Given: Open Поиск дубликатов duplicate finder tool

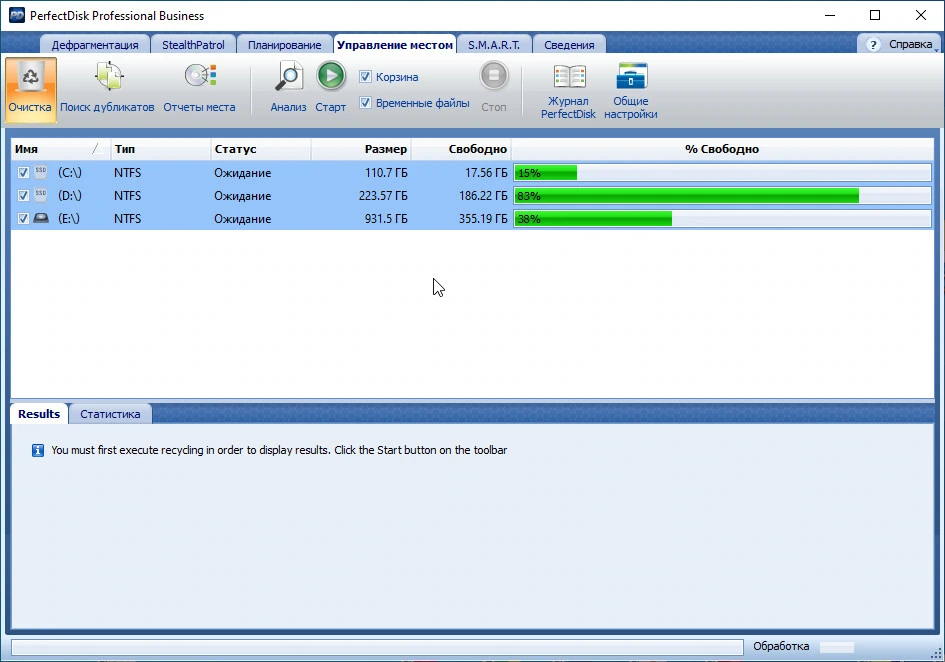Looking at the screenshot, I should (108, 77).
